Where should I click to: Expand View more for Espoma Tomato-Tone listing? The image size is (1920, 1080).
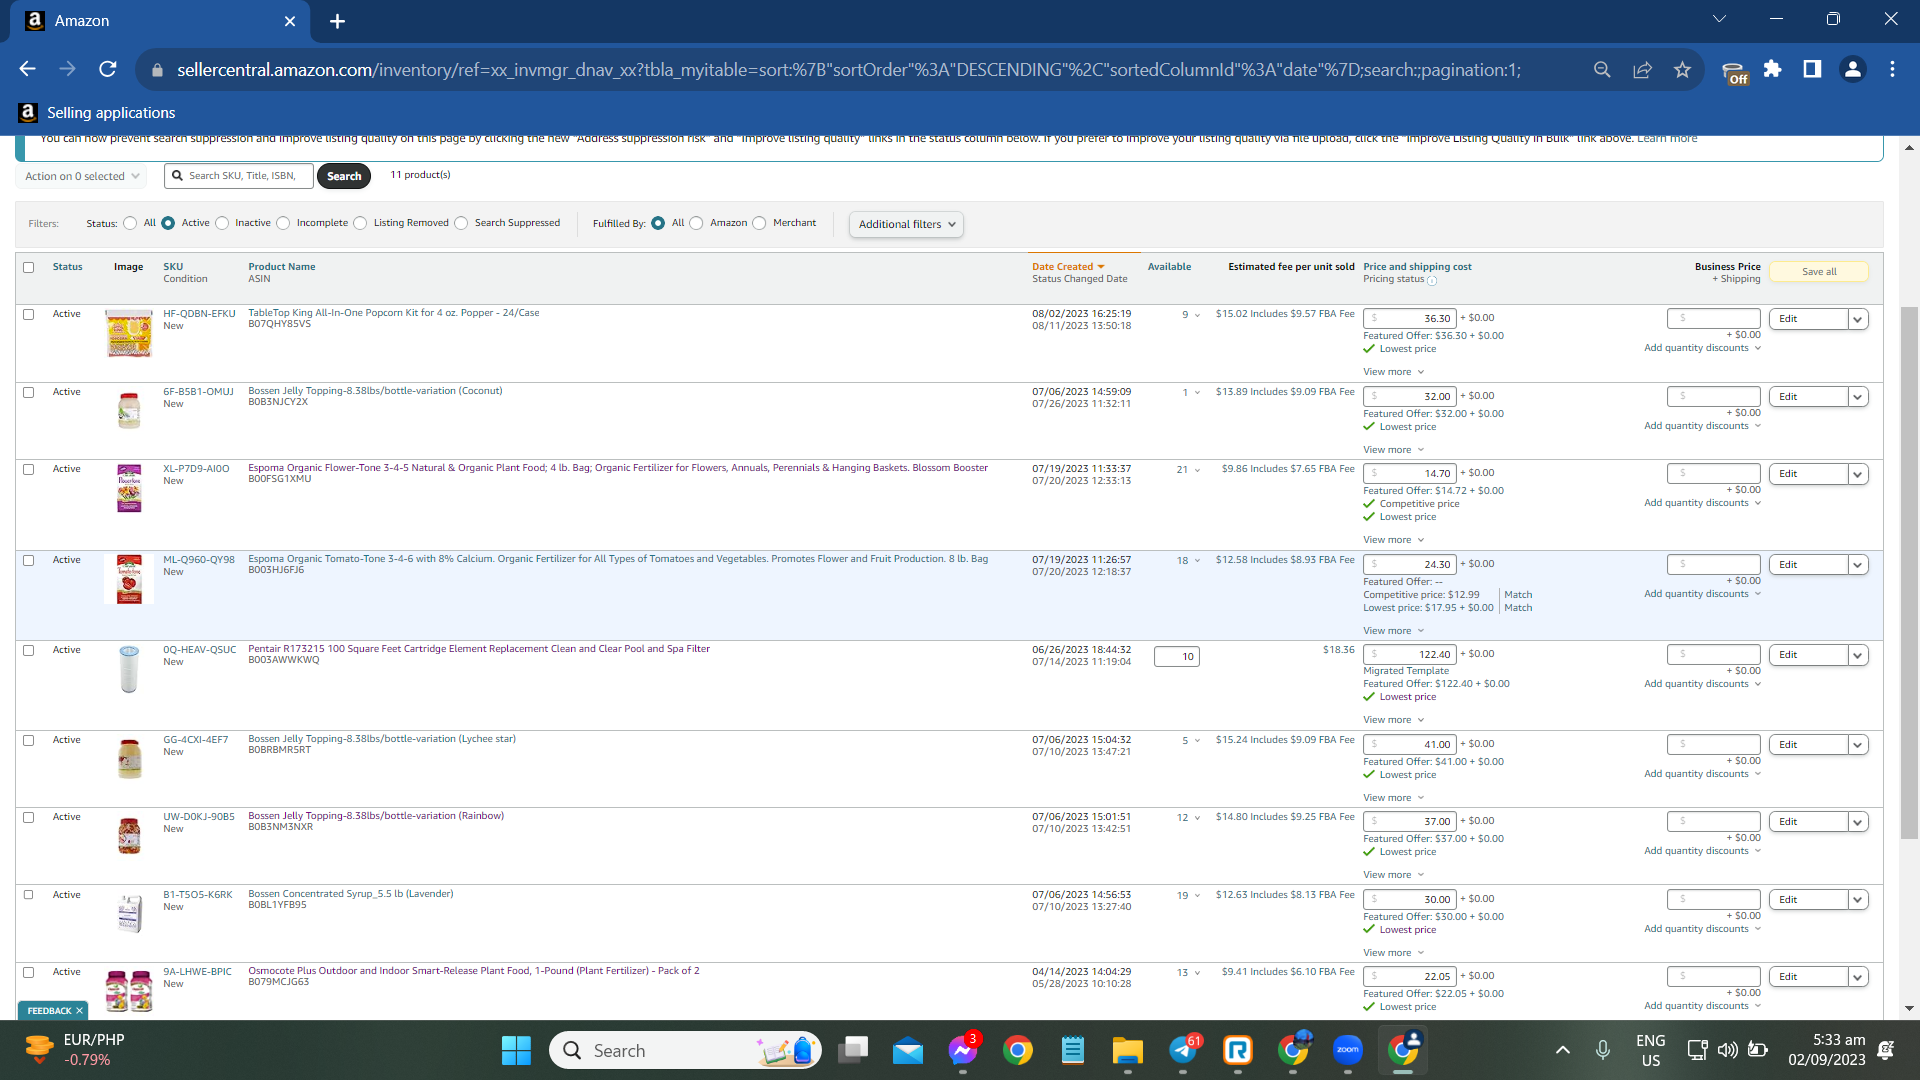pyautogui.click(x=1393, y=631)
